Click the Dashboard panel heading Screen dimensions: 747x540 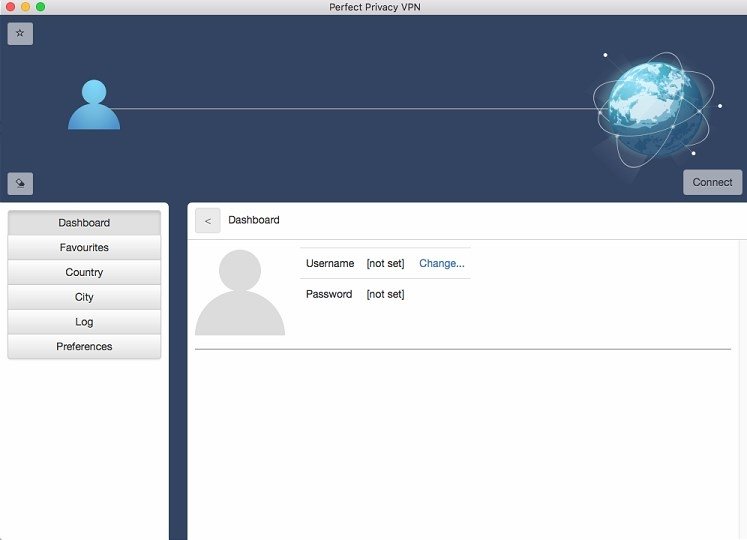(x=253, y=220)
